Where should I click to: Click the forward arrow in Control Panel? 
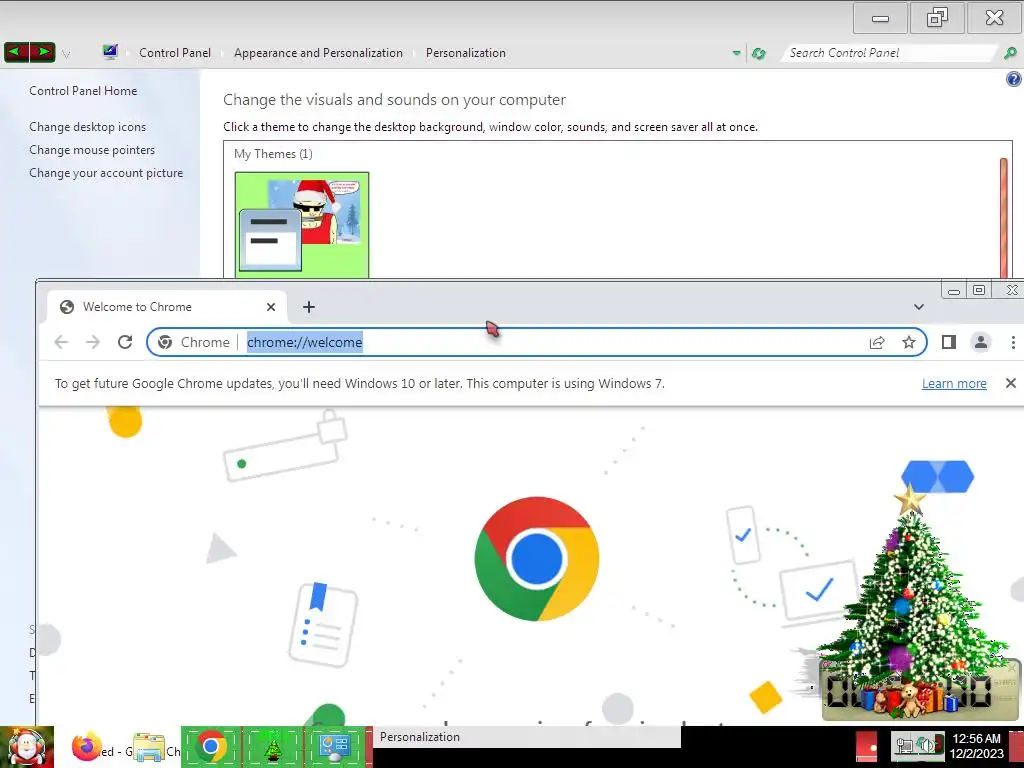(42, 52)
